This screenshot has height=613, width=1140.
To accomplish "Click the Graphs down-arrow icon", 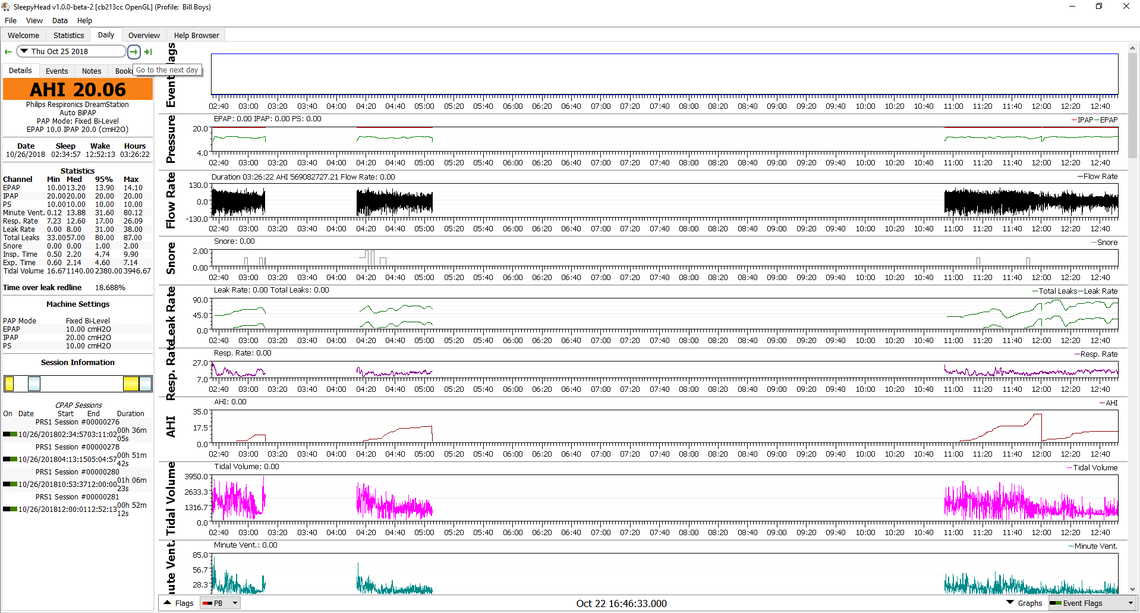I will [1011, 603].
